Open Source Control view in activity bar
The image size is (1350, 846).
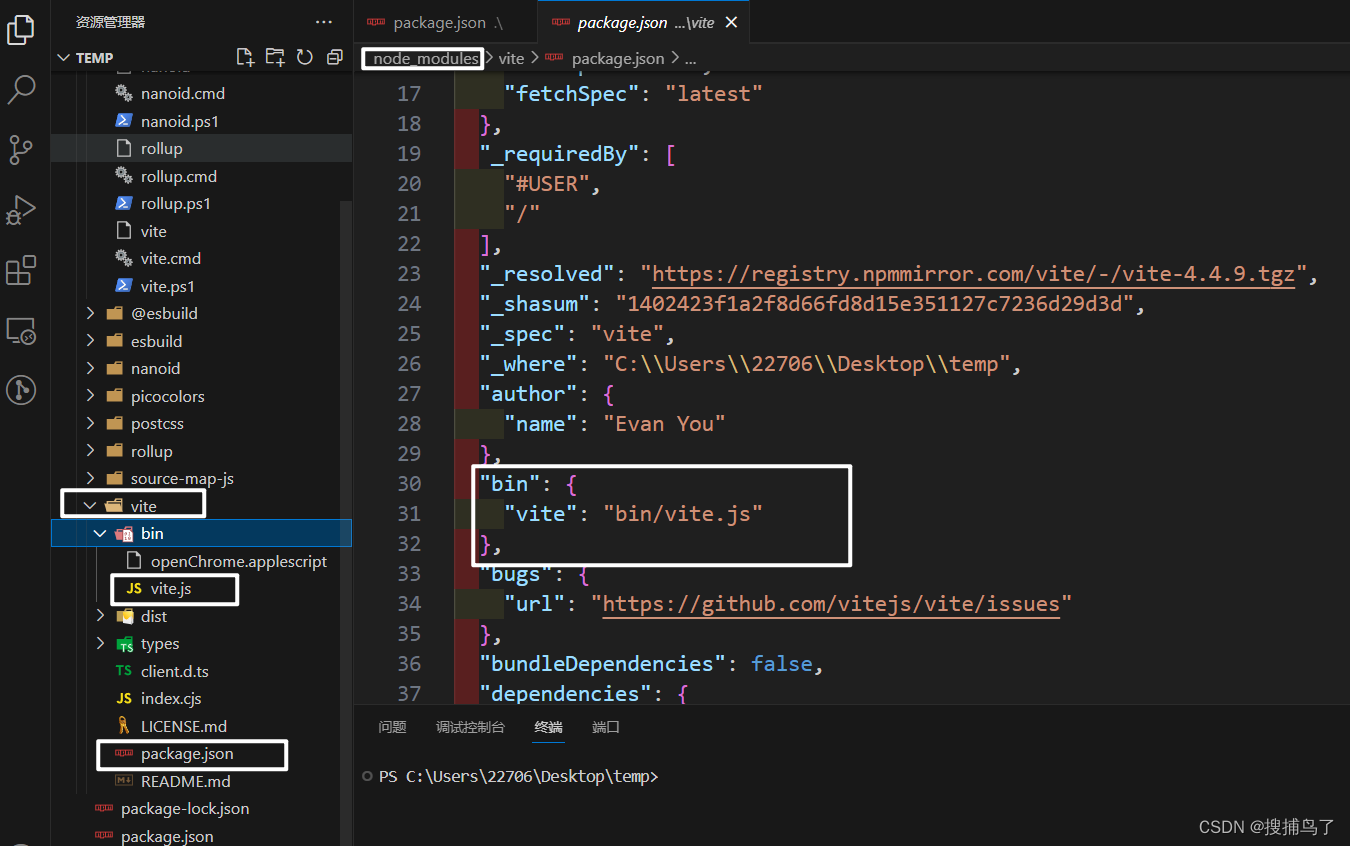pos(21,150)
